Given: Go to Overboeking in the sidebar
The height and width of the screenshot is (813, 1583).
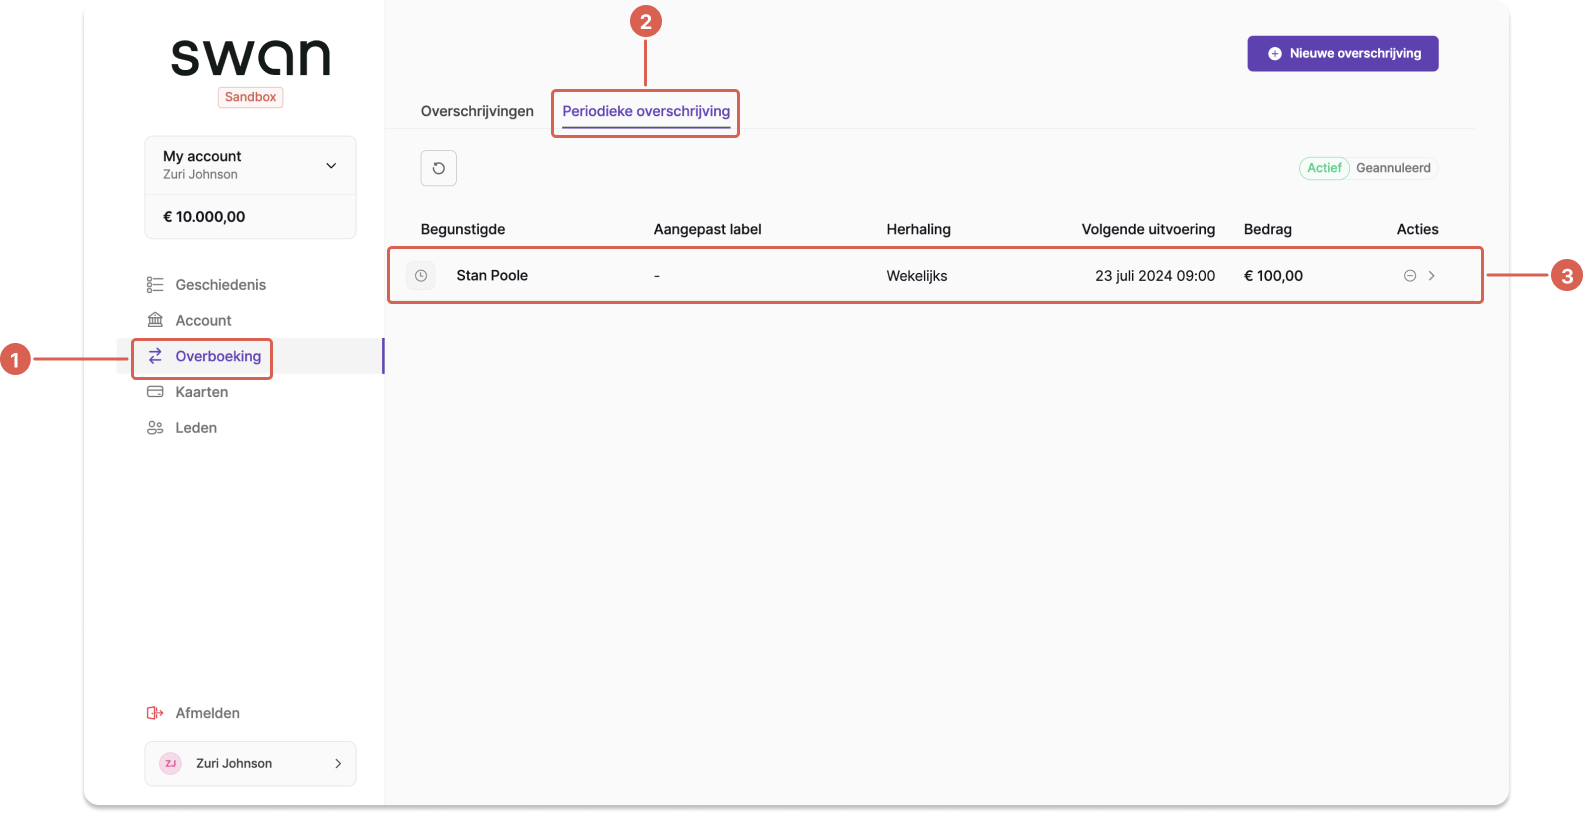Looking at the screenshot, I should [x=218, y=356].
